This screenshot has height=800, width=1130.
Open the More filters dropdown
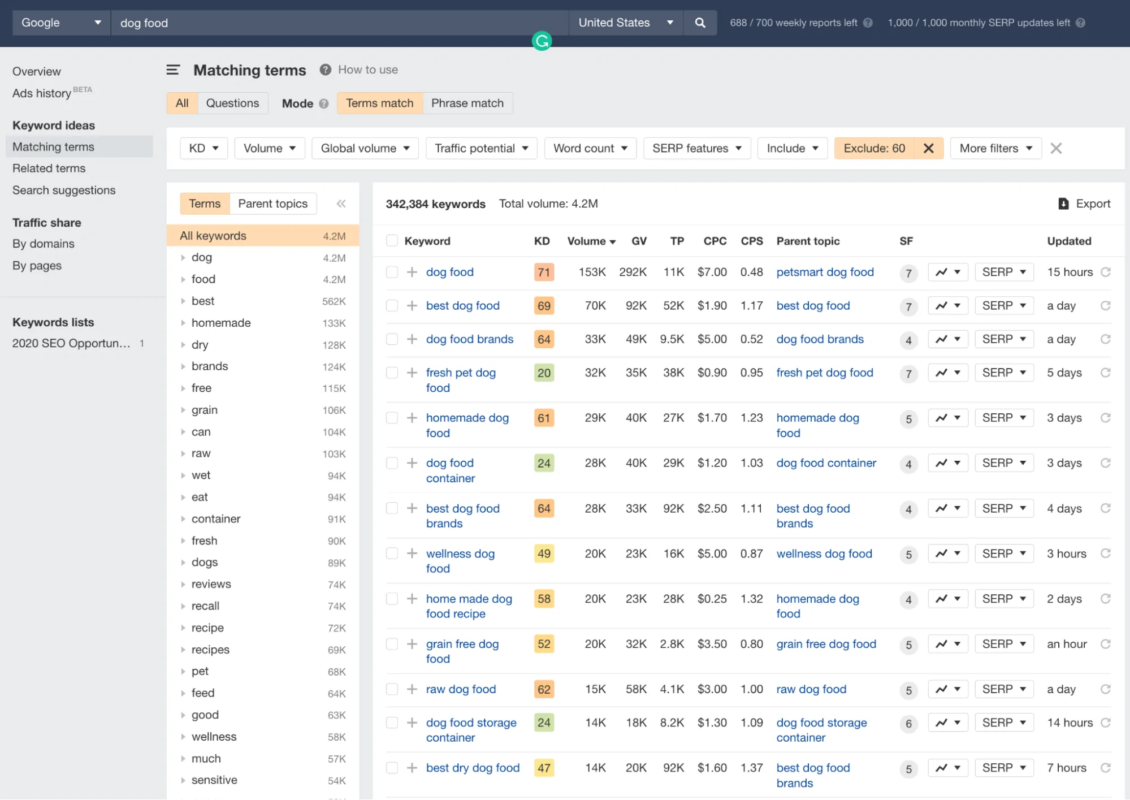[x=996, y=148]
